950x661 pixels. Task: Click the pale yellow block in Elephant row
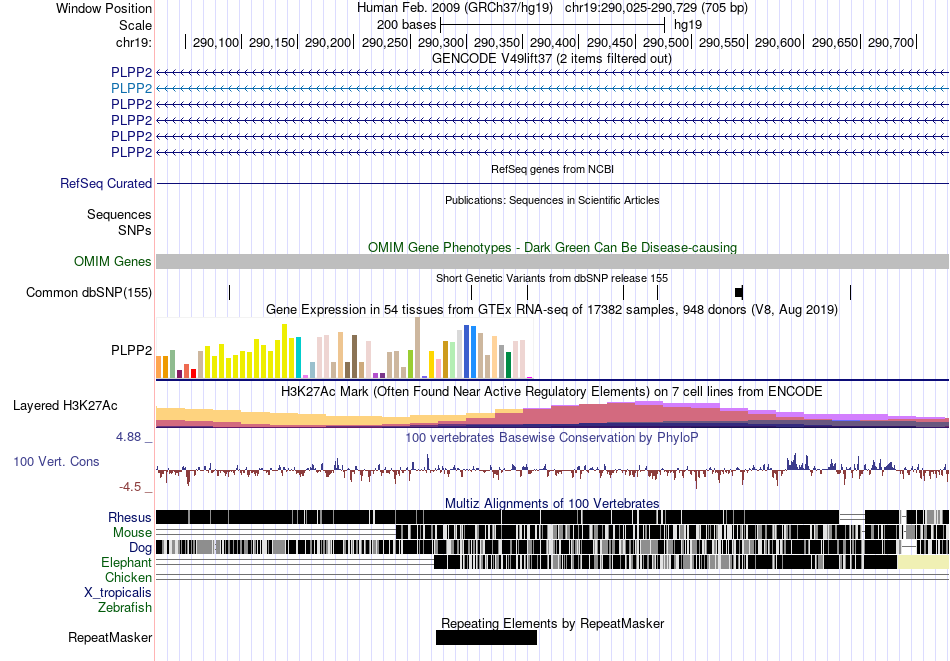[x=923, y=562]
